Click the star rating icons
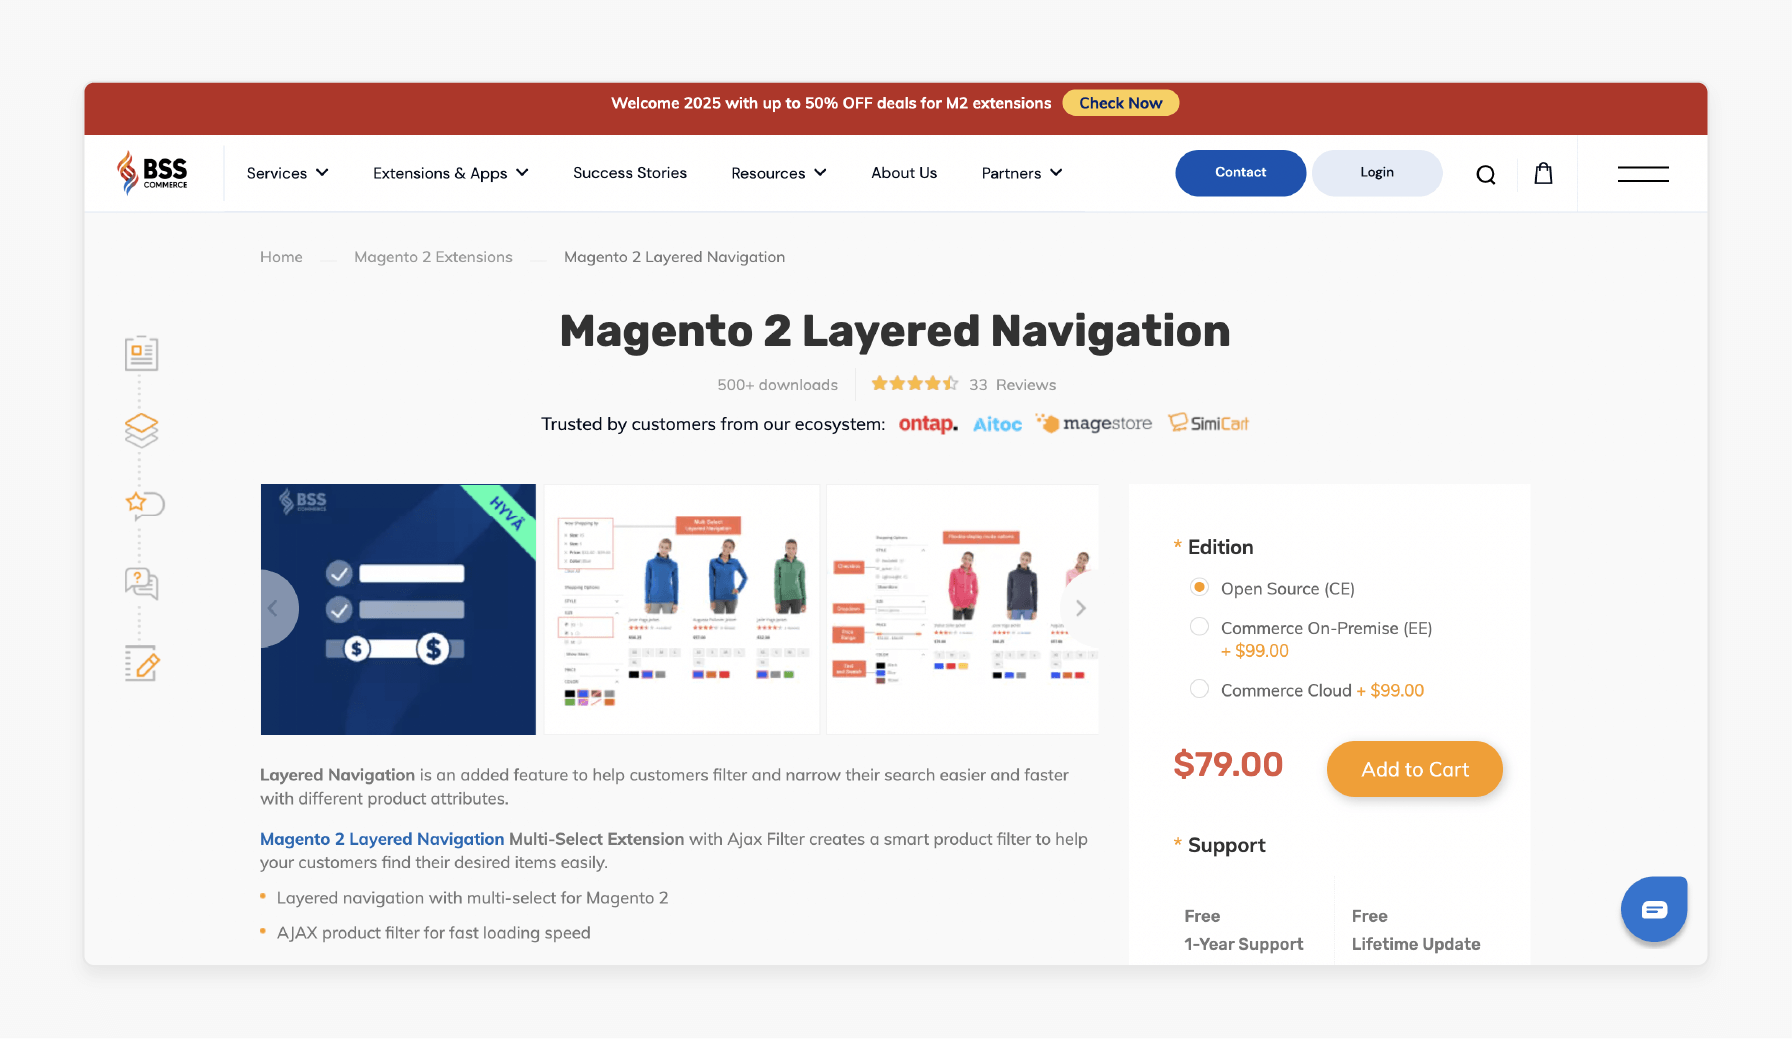Viewport: 1792px width, 1039px height. 914,384
